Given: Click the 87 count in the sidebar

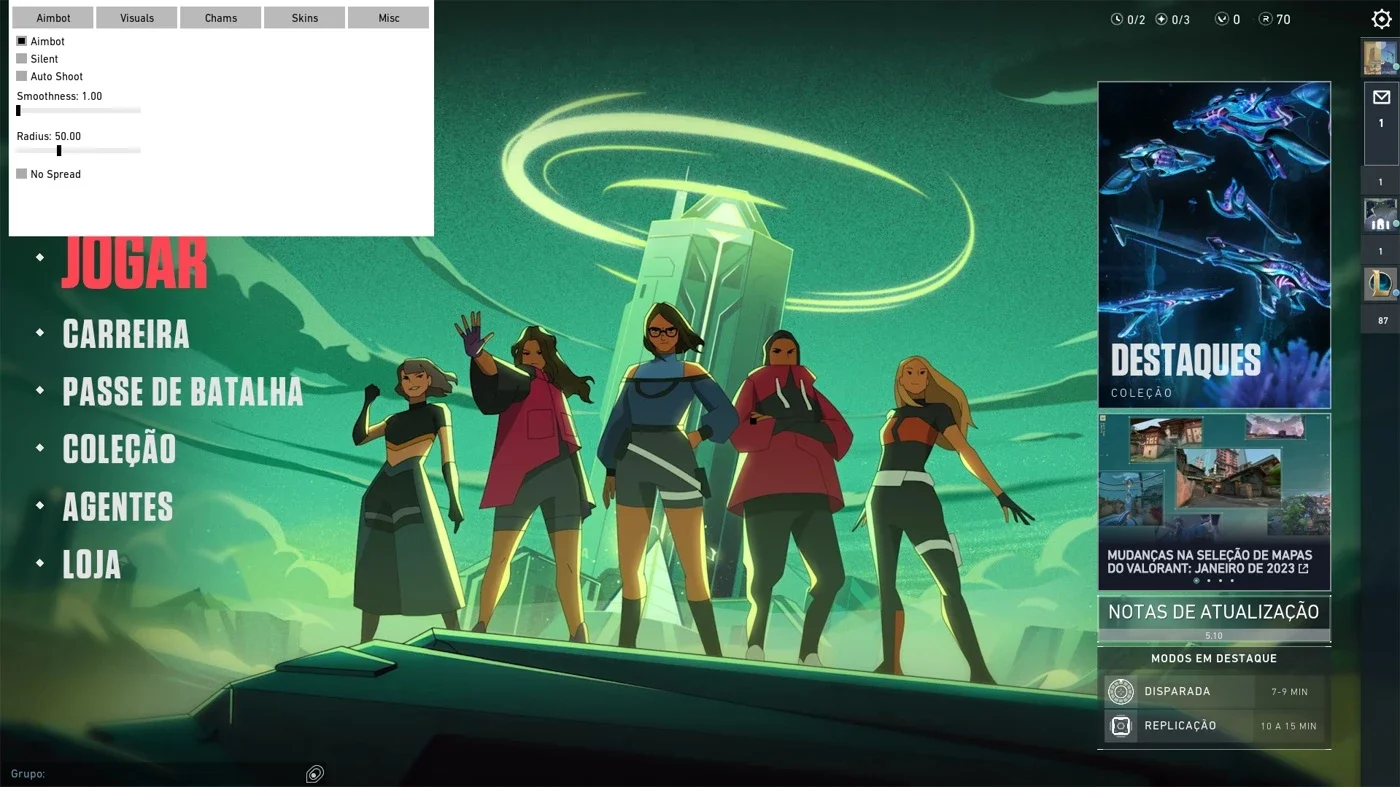Looking at the screenshot, I should [1383, 321].
